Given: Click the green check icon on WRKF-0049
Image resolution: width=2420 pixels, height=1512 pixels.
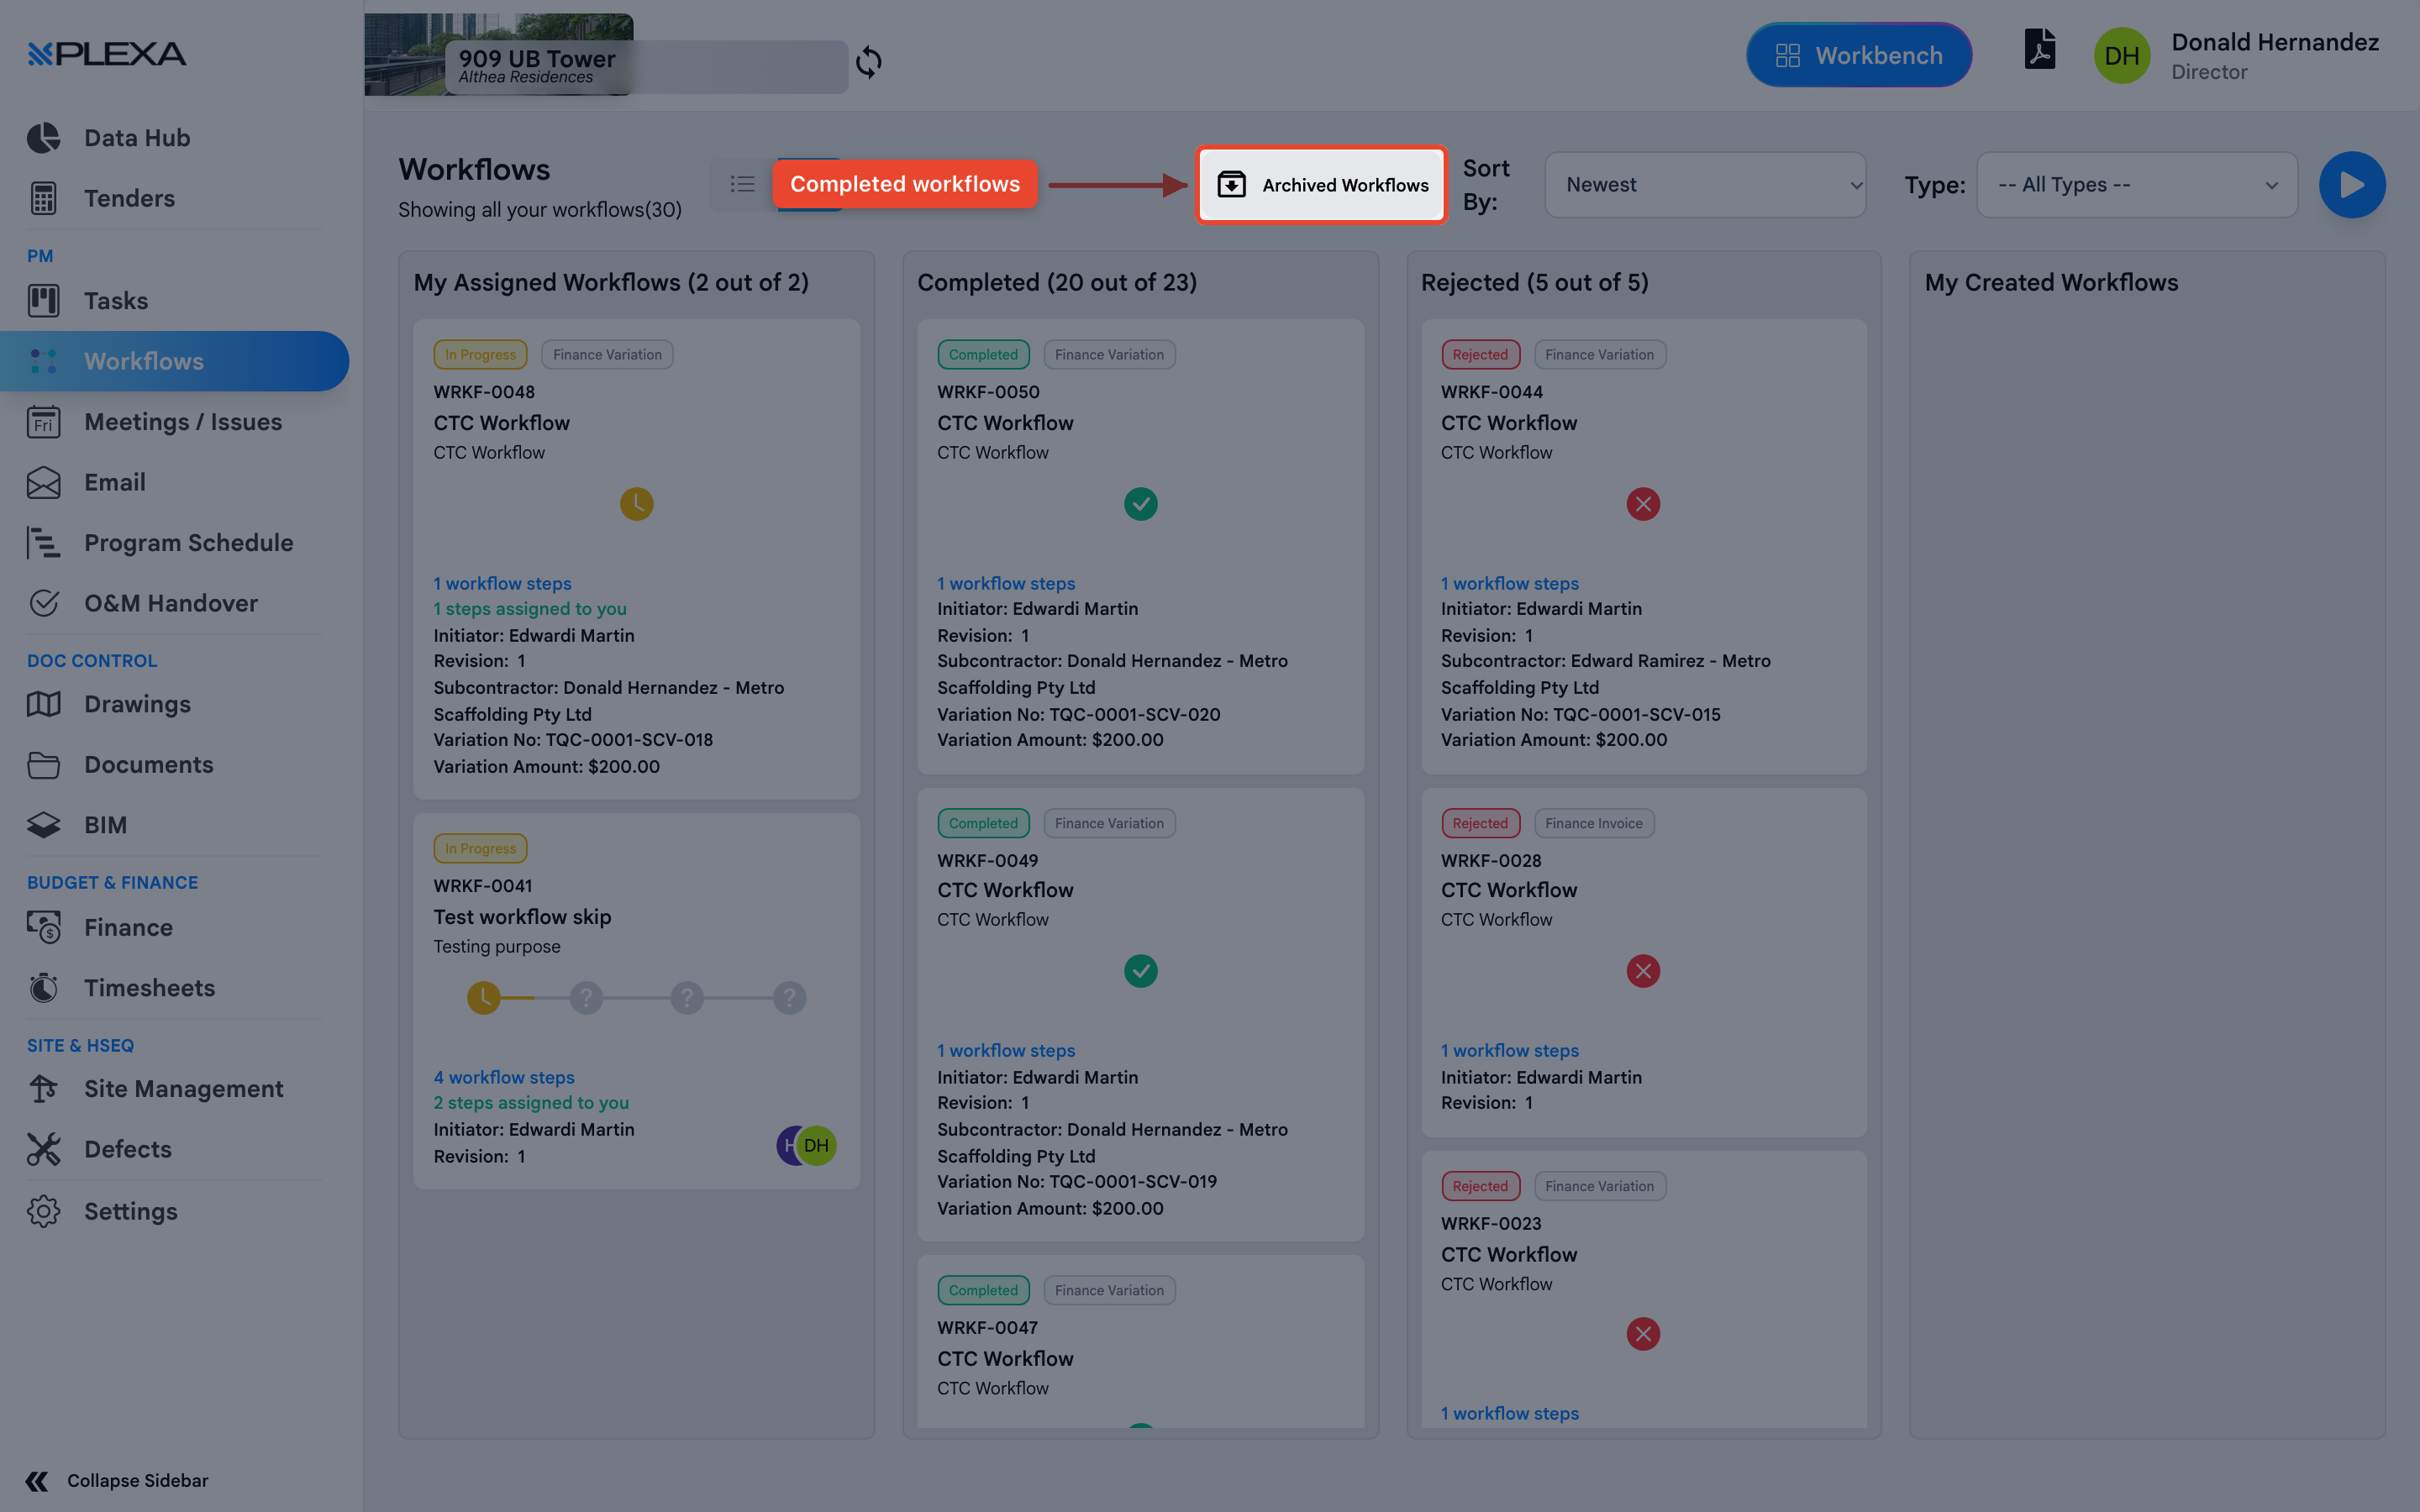Looking at the screenshot, I should (1140, 971).
